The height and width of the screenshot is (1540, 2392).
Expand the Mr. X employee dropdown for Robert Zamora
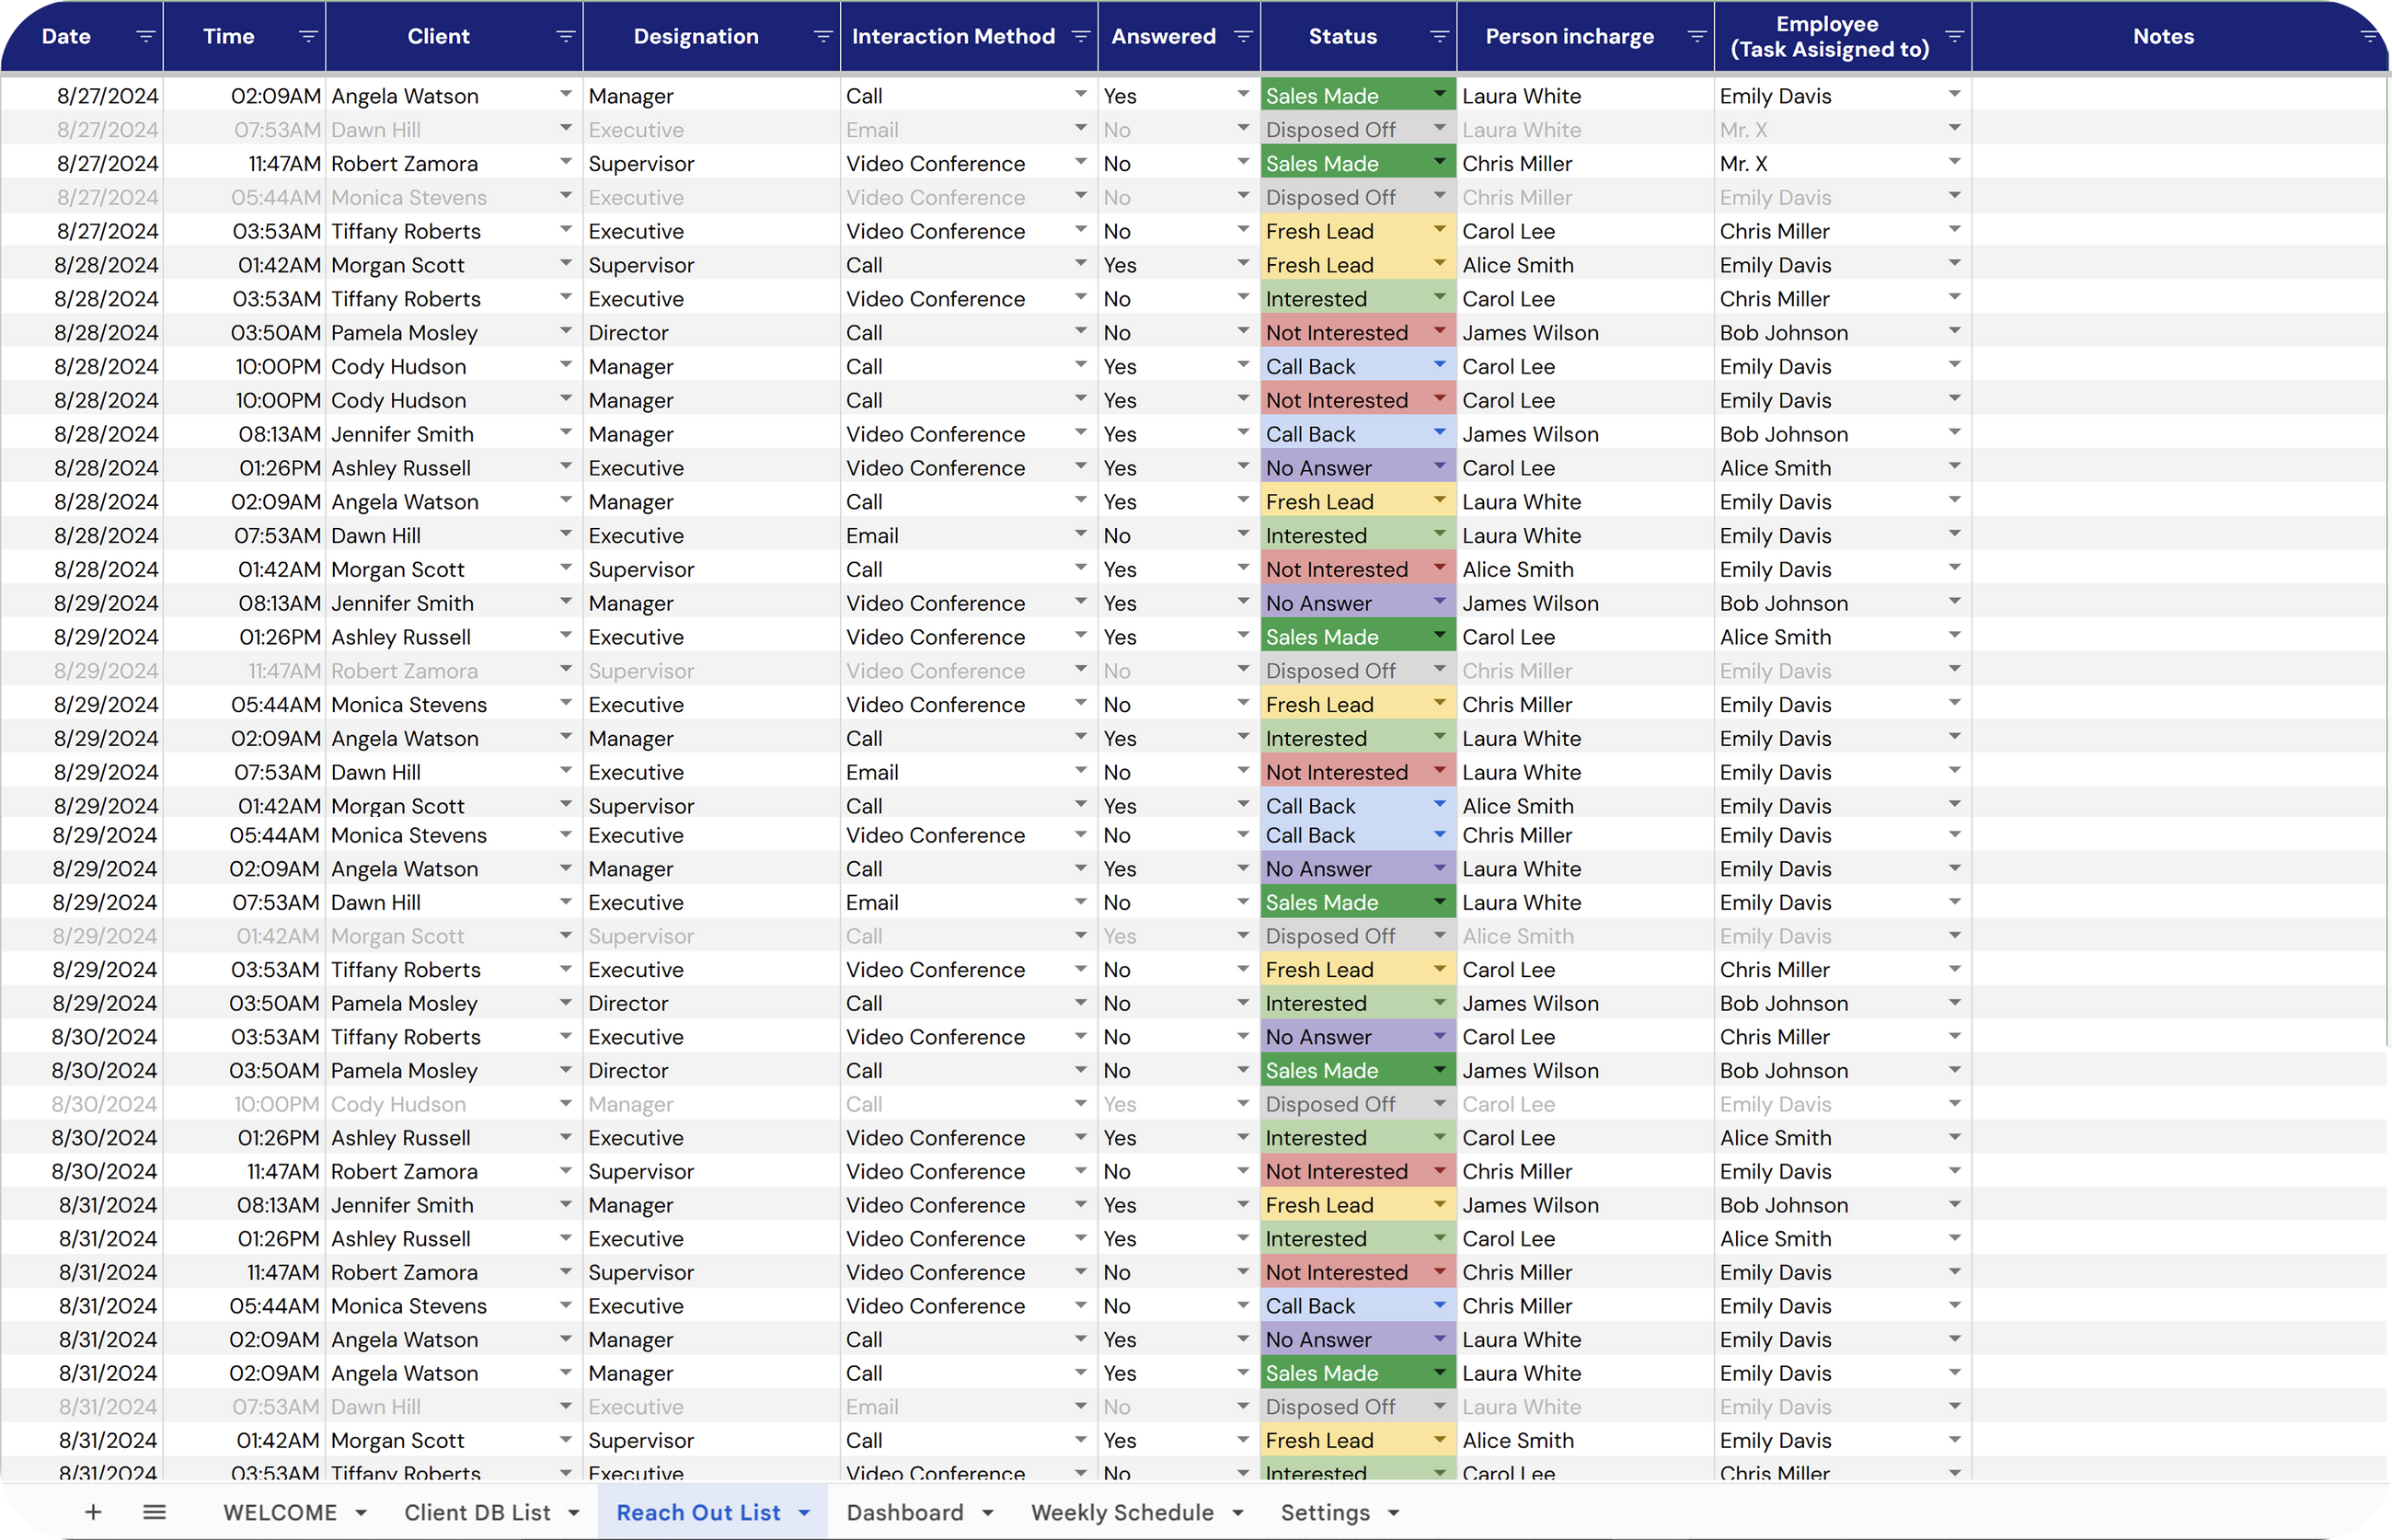1954,163
